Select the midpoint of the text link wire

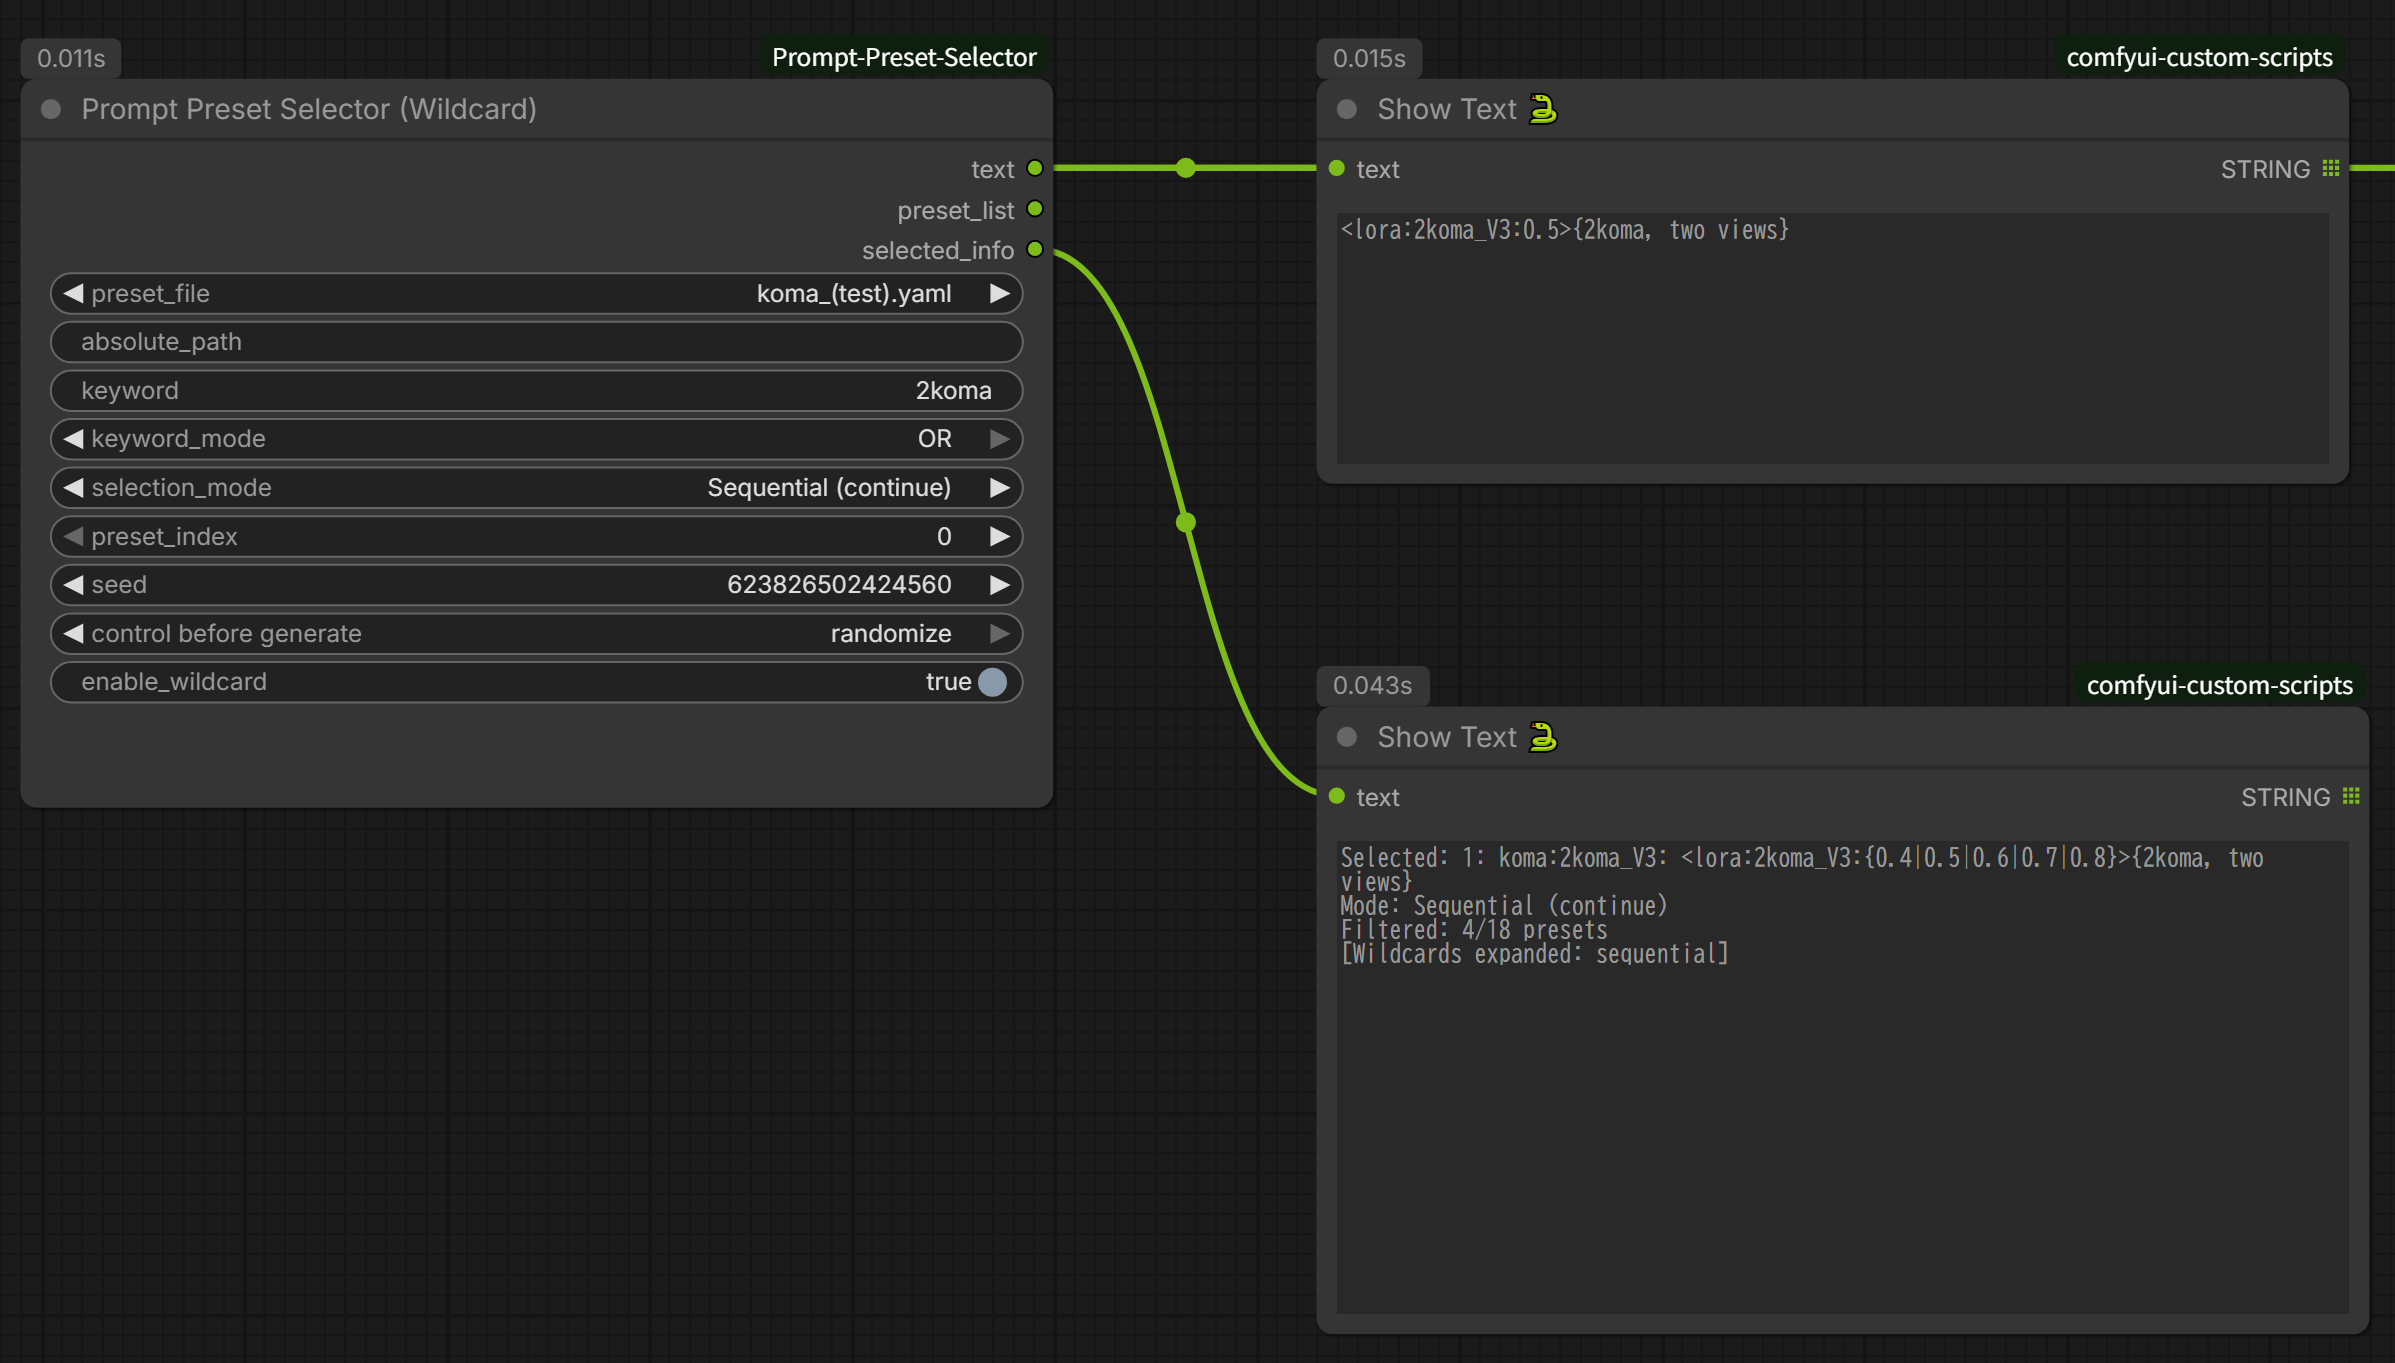click(1185, 168)
